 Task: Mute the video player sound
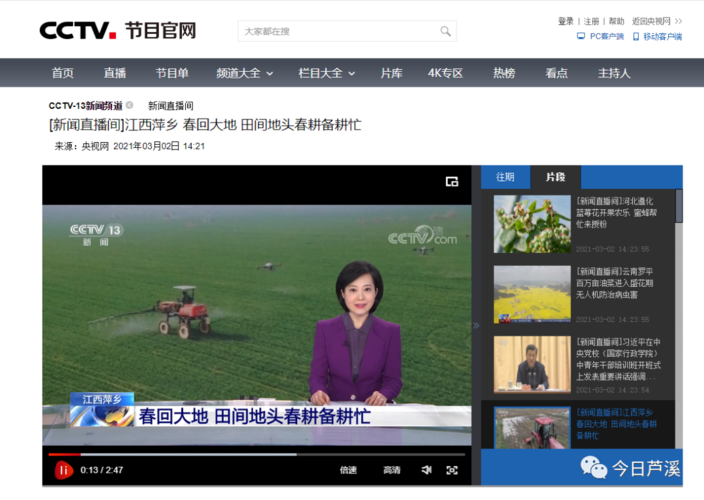[x=426, y=470]
